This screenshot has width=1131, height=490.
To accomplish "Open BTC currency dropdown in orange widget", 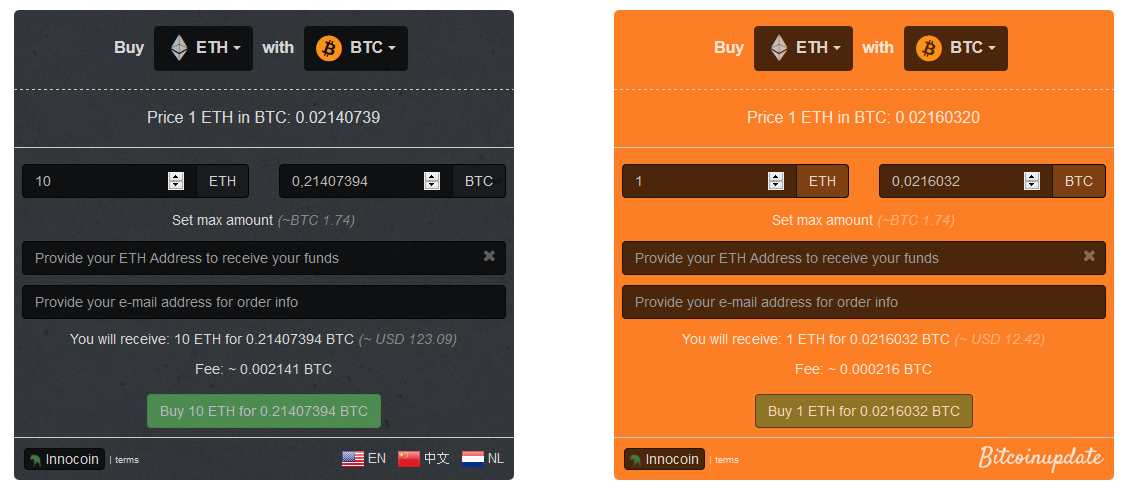I will click(x=956, y=48).
